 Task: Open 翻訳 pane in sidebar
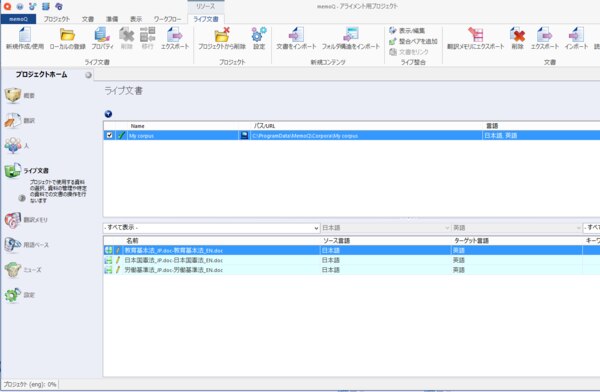click(20, 121)
